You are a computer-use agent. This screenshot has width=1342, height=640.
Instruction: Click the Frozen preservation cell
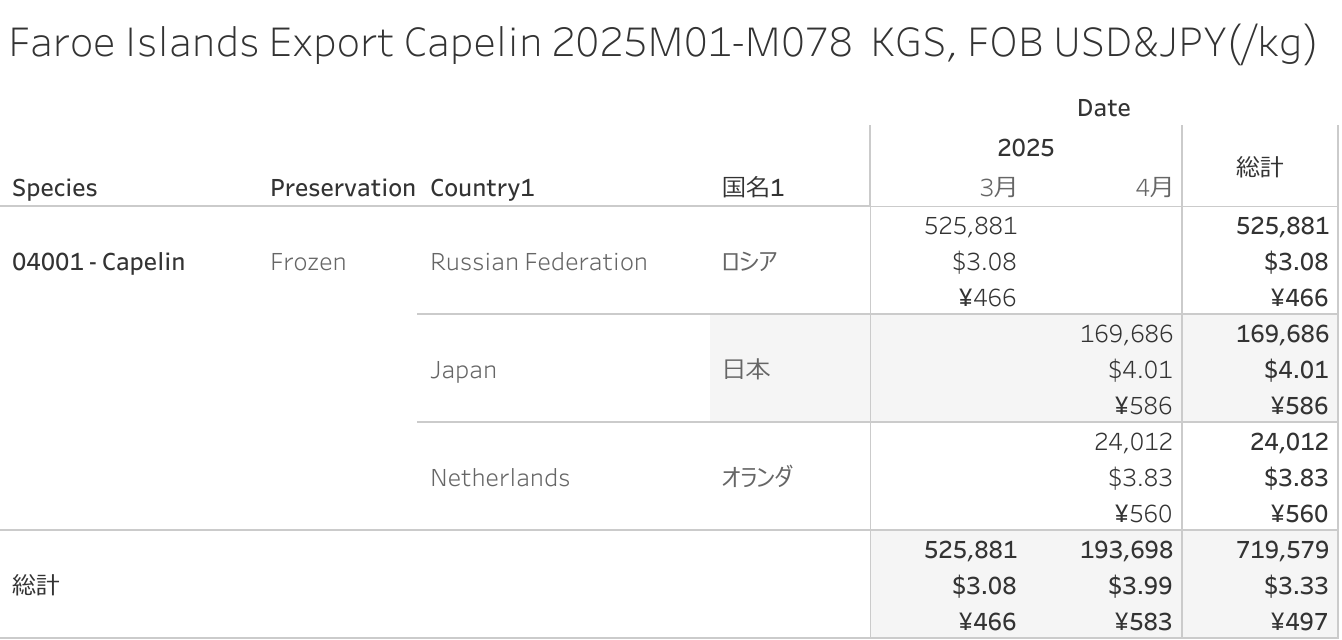click(308, 262)
